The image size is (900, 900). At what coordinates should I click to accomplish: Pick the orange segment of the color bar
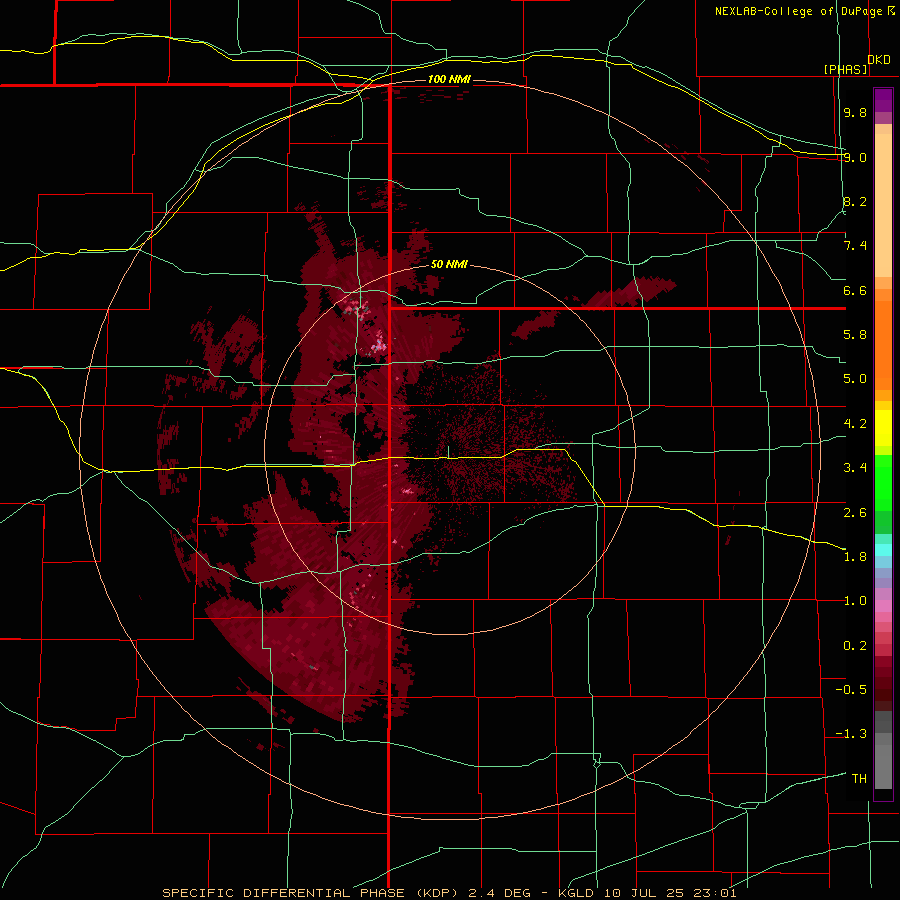(883, 346)
